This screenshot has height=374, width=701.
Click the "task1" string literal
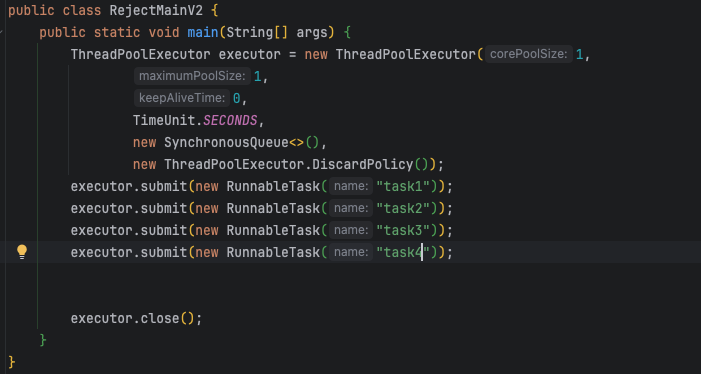(403, 186)
